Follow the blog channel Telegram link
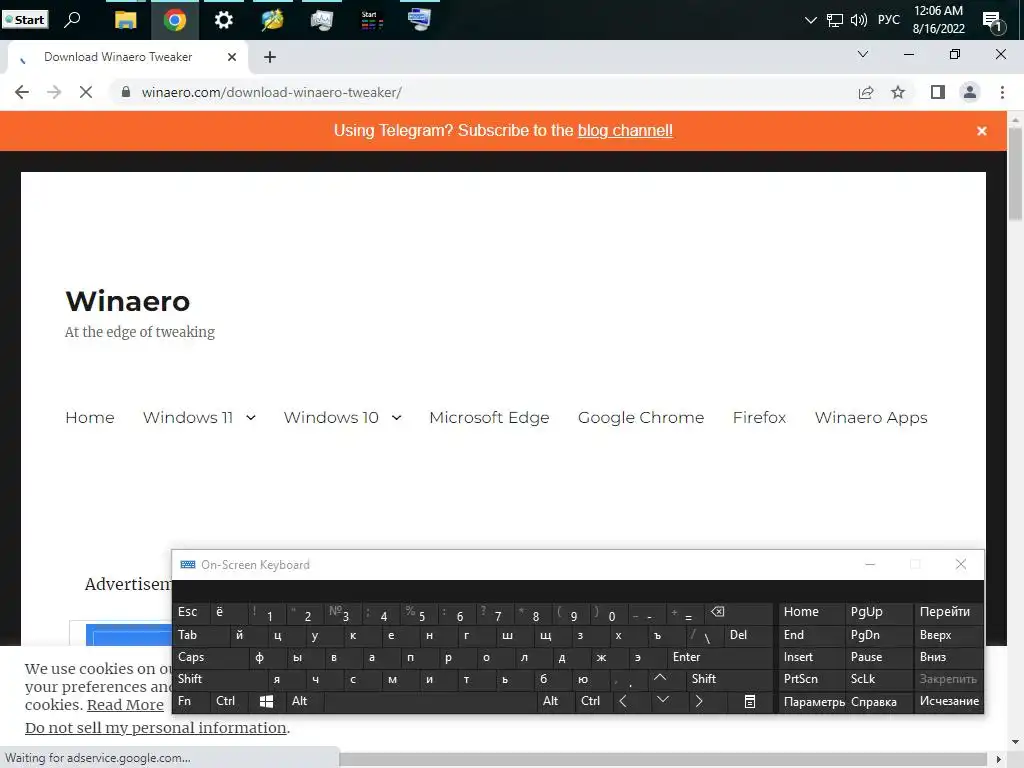The height and width of the screenshot is (768, 1024). [x=625, y=131]
